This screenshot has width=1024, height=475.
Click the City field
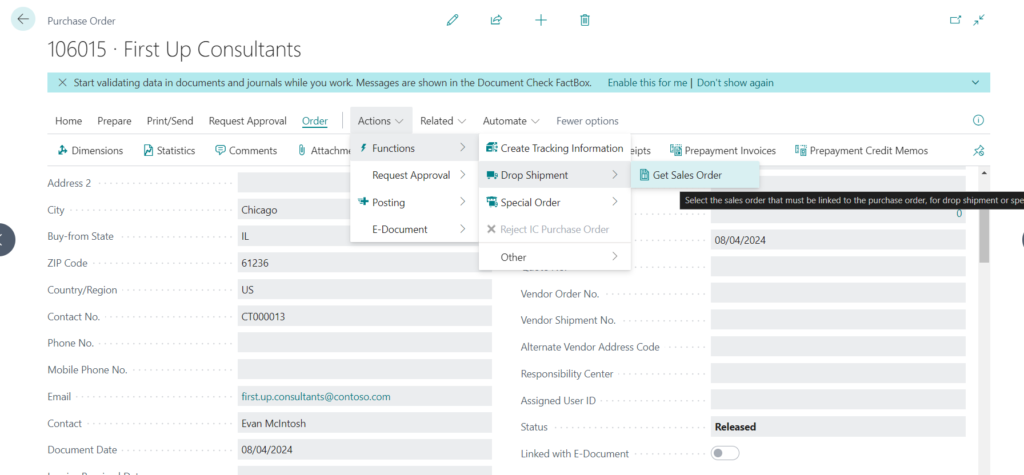pyautogui.click(x=364, y=210)
